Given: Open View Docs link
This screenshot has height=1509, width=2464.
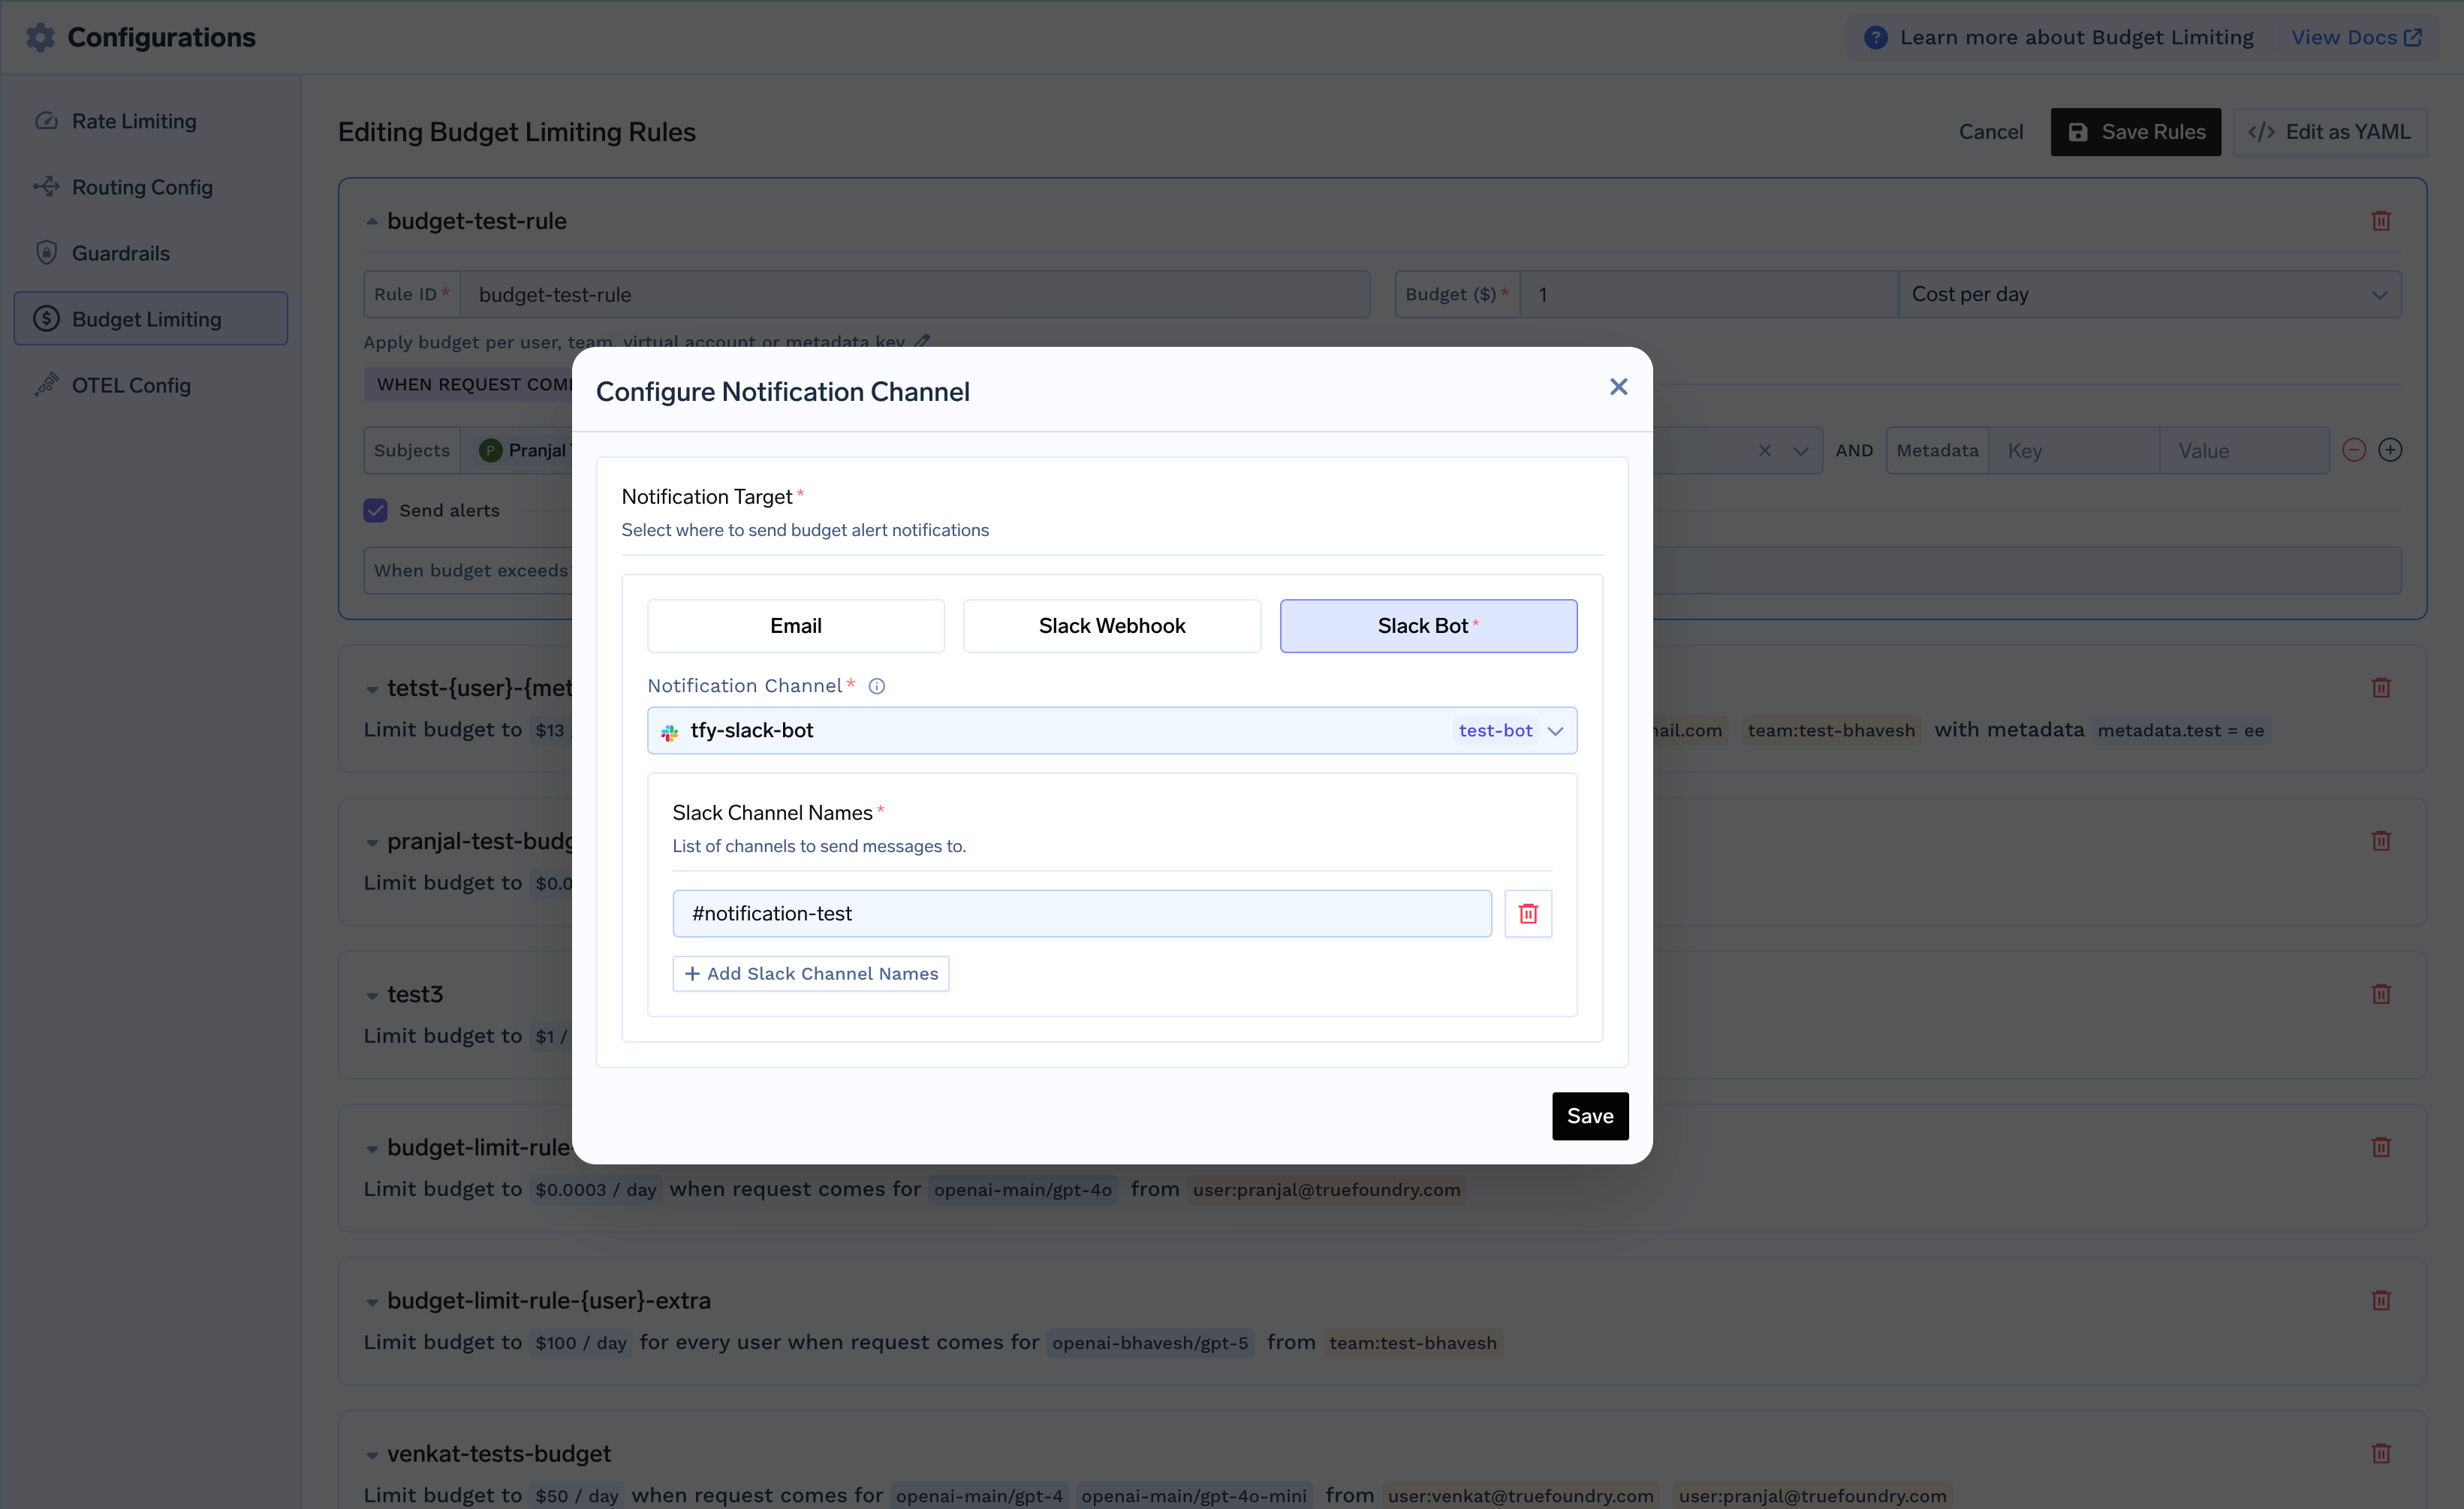Looking at the screenshot, I should 2357,37.
